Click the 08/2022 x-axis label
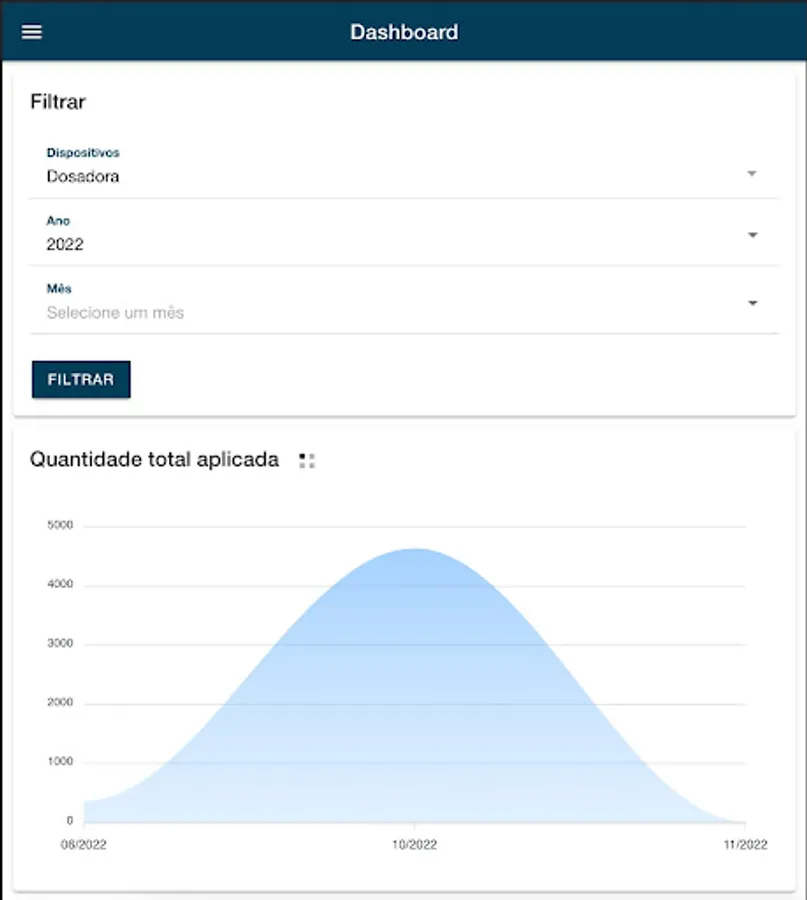 (84, 845)
